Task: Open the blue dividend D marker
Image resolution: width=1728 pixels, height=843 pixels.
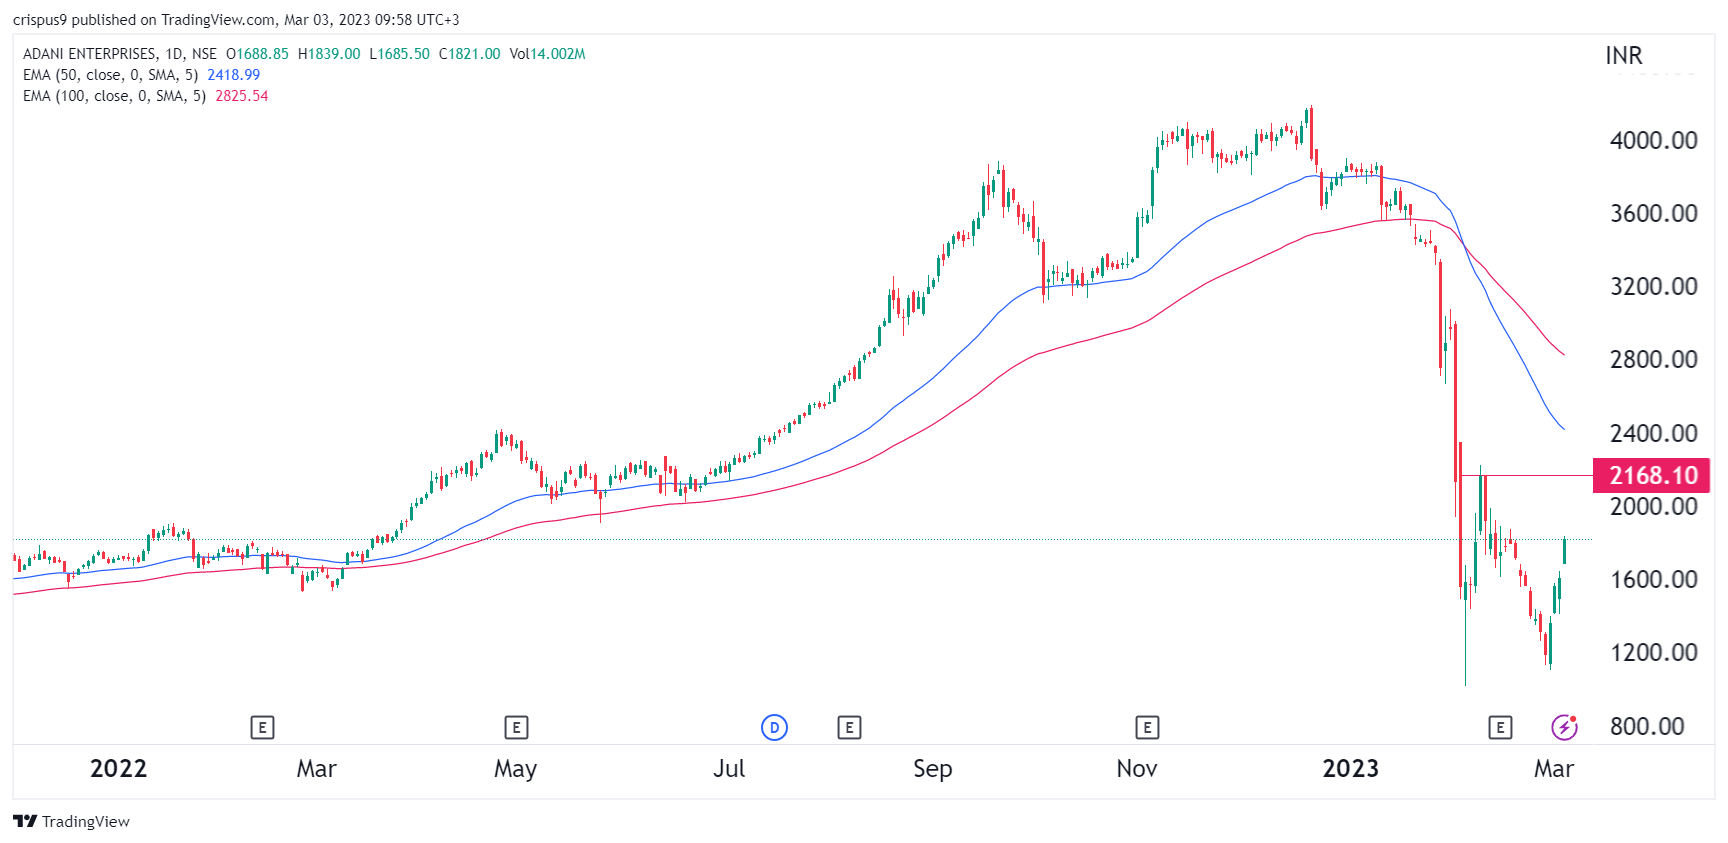Action: pyautogui.click(x=774, y=728)
